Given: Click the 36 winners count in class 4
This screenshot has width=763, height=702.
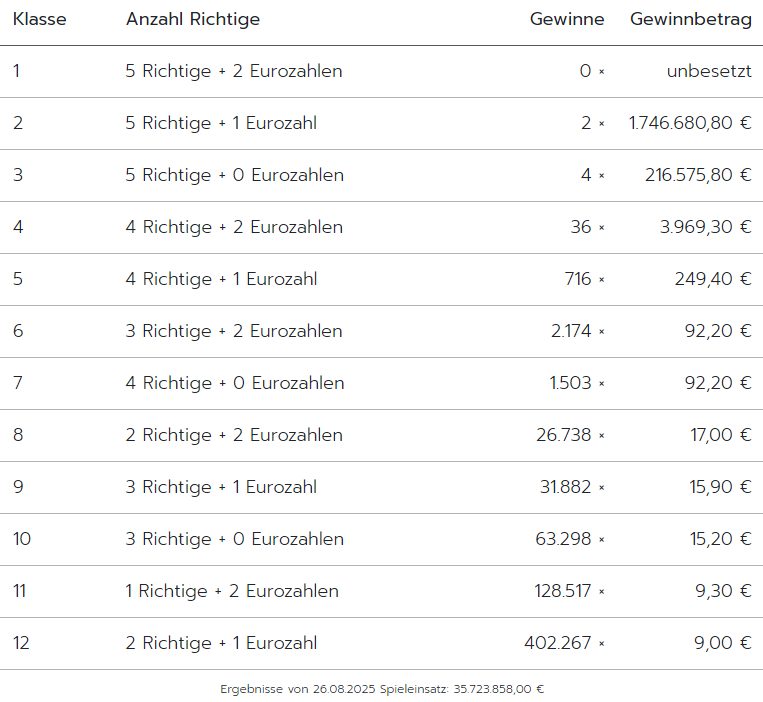Looking at the screenshot, I should tap(581, 227).
